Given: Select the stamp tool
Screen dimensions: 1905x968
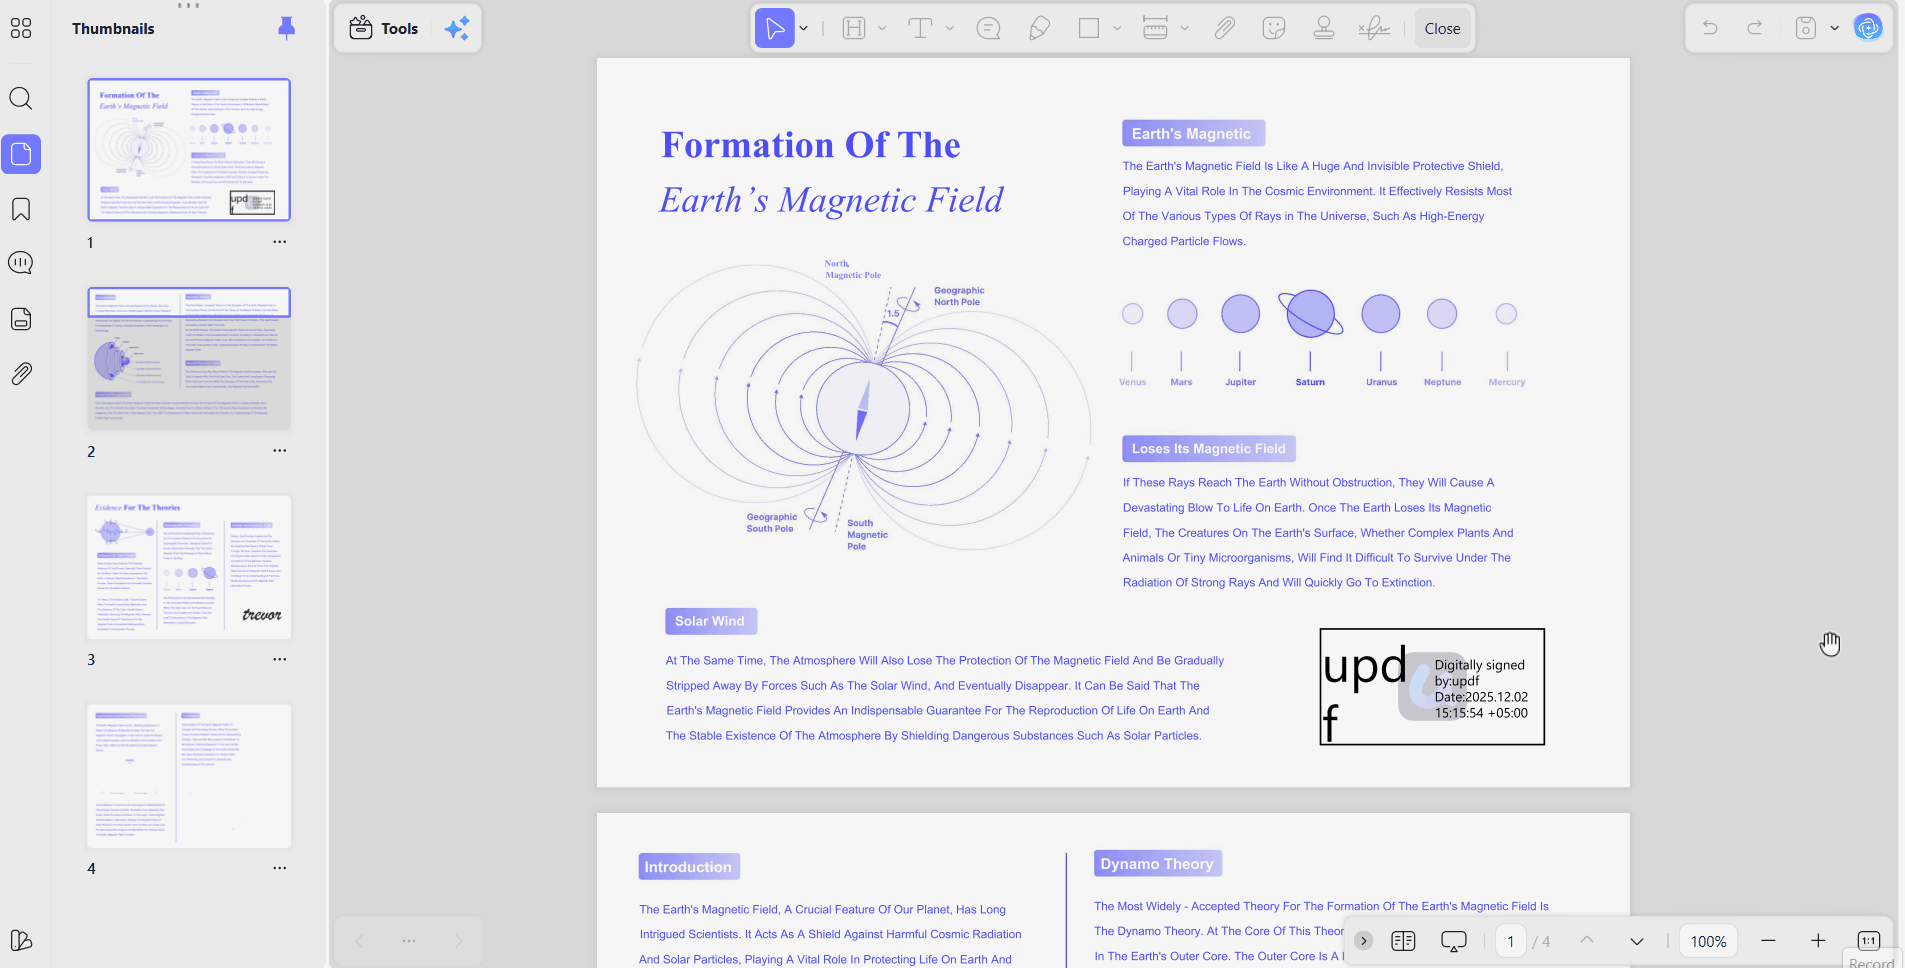Looking at the screenshot, I should [1324, 28].
